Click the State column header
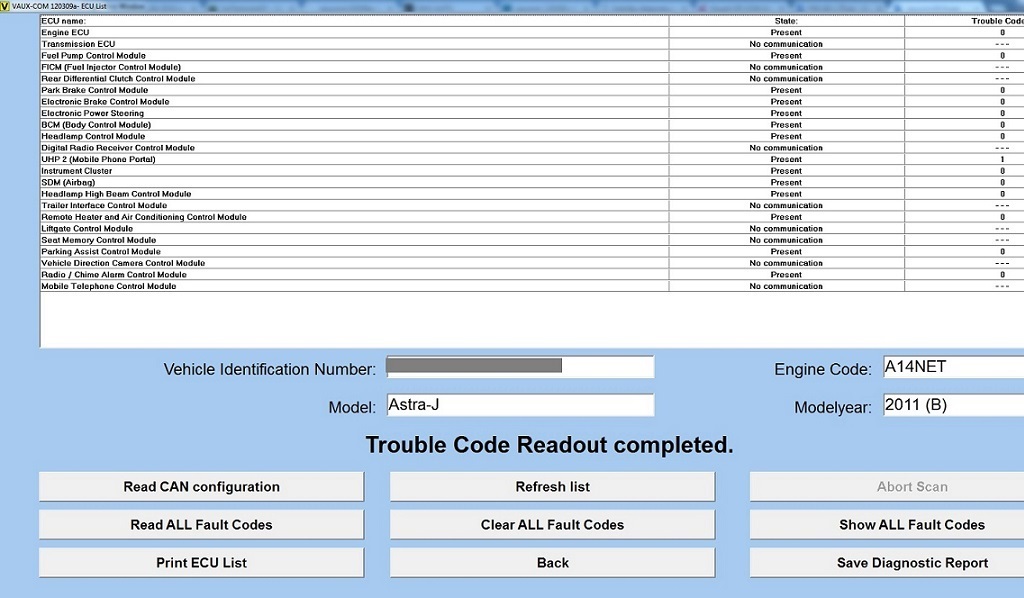Viewport: 1024px width, 598px height. (x=786, y=21)
